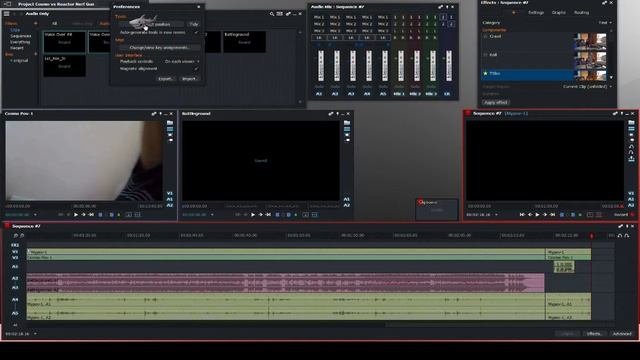
Task: Click the Advanced button below the timeline
Action: pos(622,334)
